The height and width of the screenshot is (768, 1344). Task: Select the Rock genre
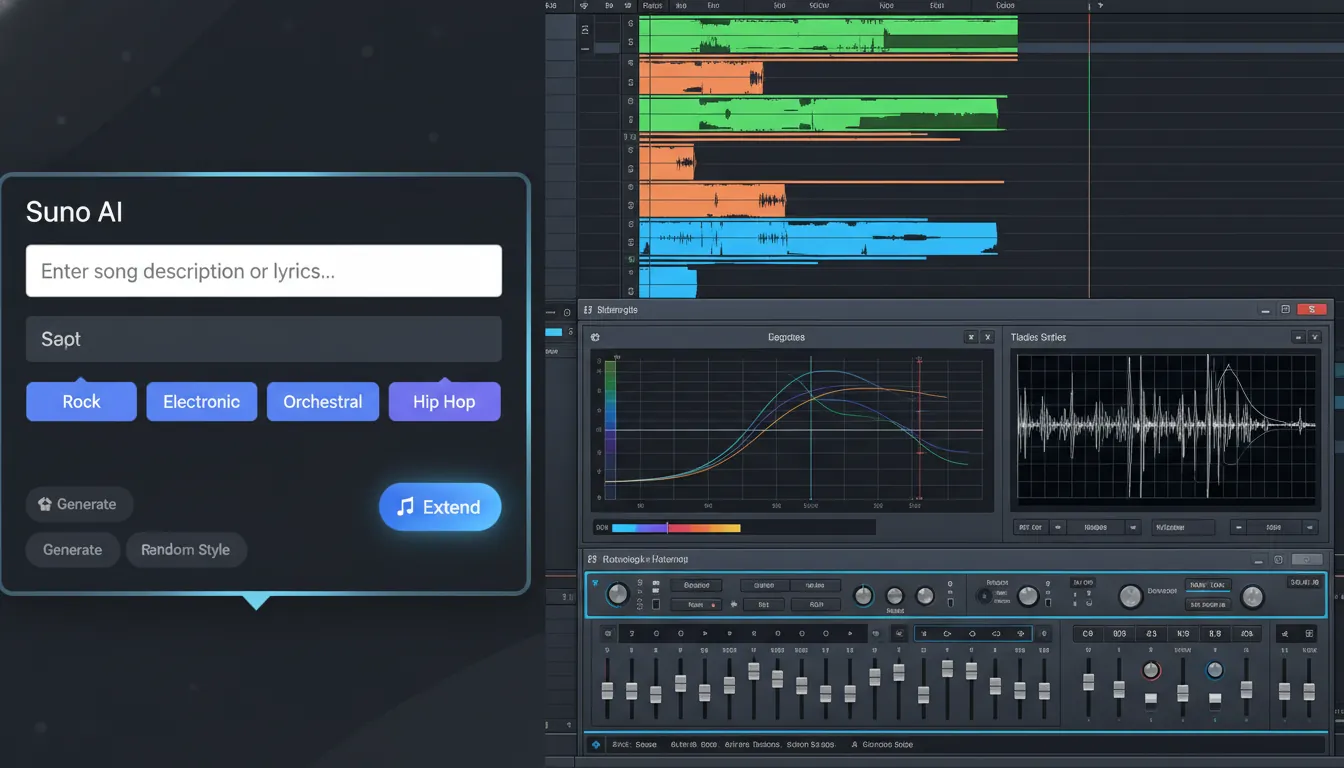81,401
